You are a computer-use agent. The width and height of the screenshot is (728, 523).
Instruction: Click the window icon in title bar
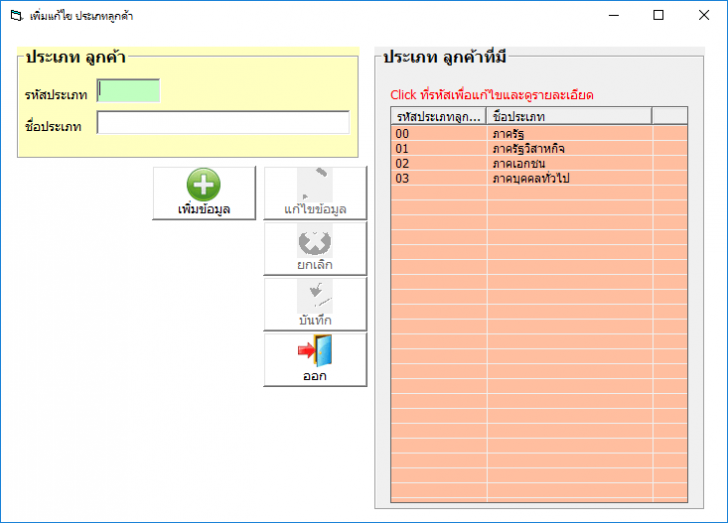(x=16, y=16)
